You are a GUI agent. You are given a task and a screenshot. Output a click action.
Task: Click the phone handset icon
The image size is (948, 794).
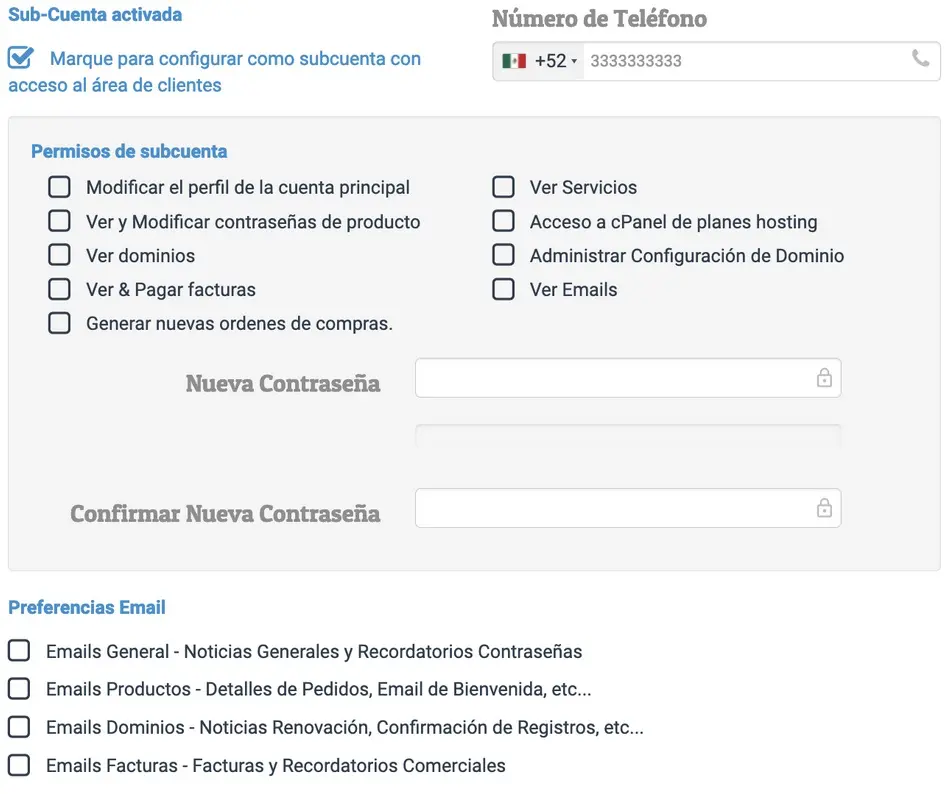point(920,59)
